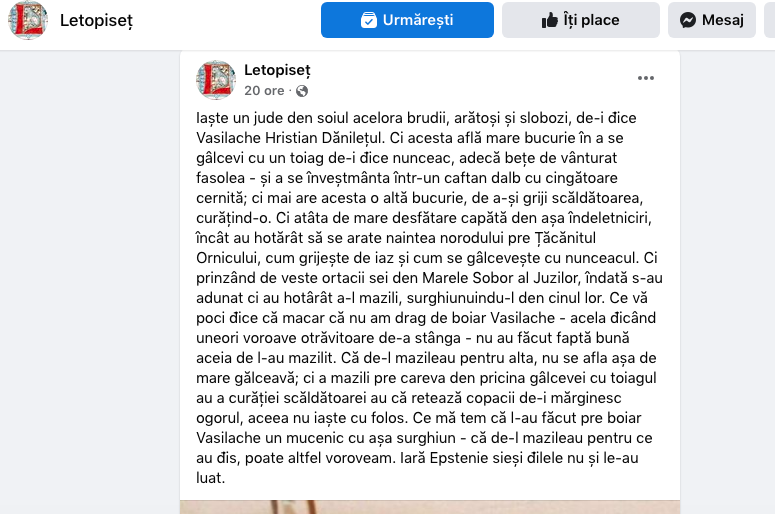775x514 pixels.
Task: Click the Messenger icon beside Mesaj
Action: [x=688, y=20]
